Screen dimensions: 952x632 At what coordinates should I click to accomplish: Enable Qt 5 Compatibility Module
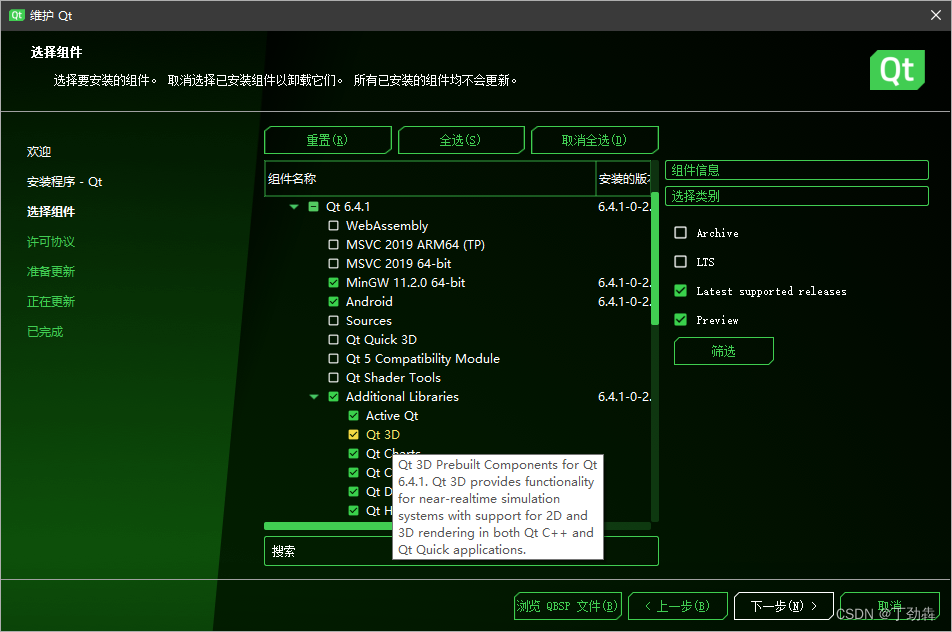[x=333, y=359]
